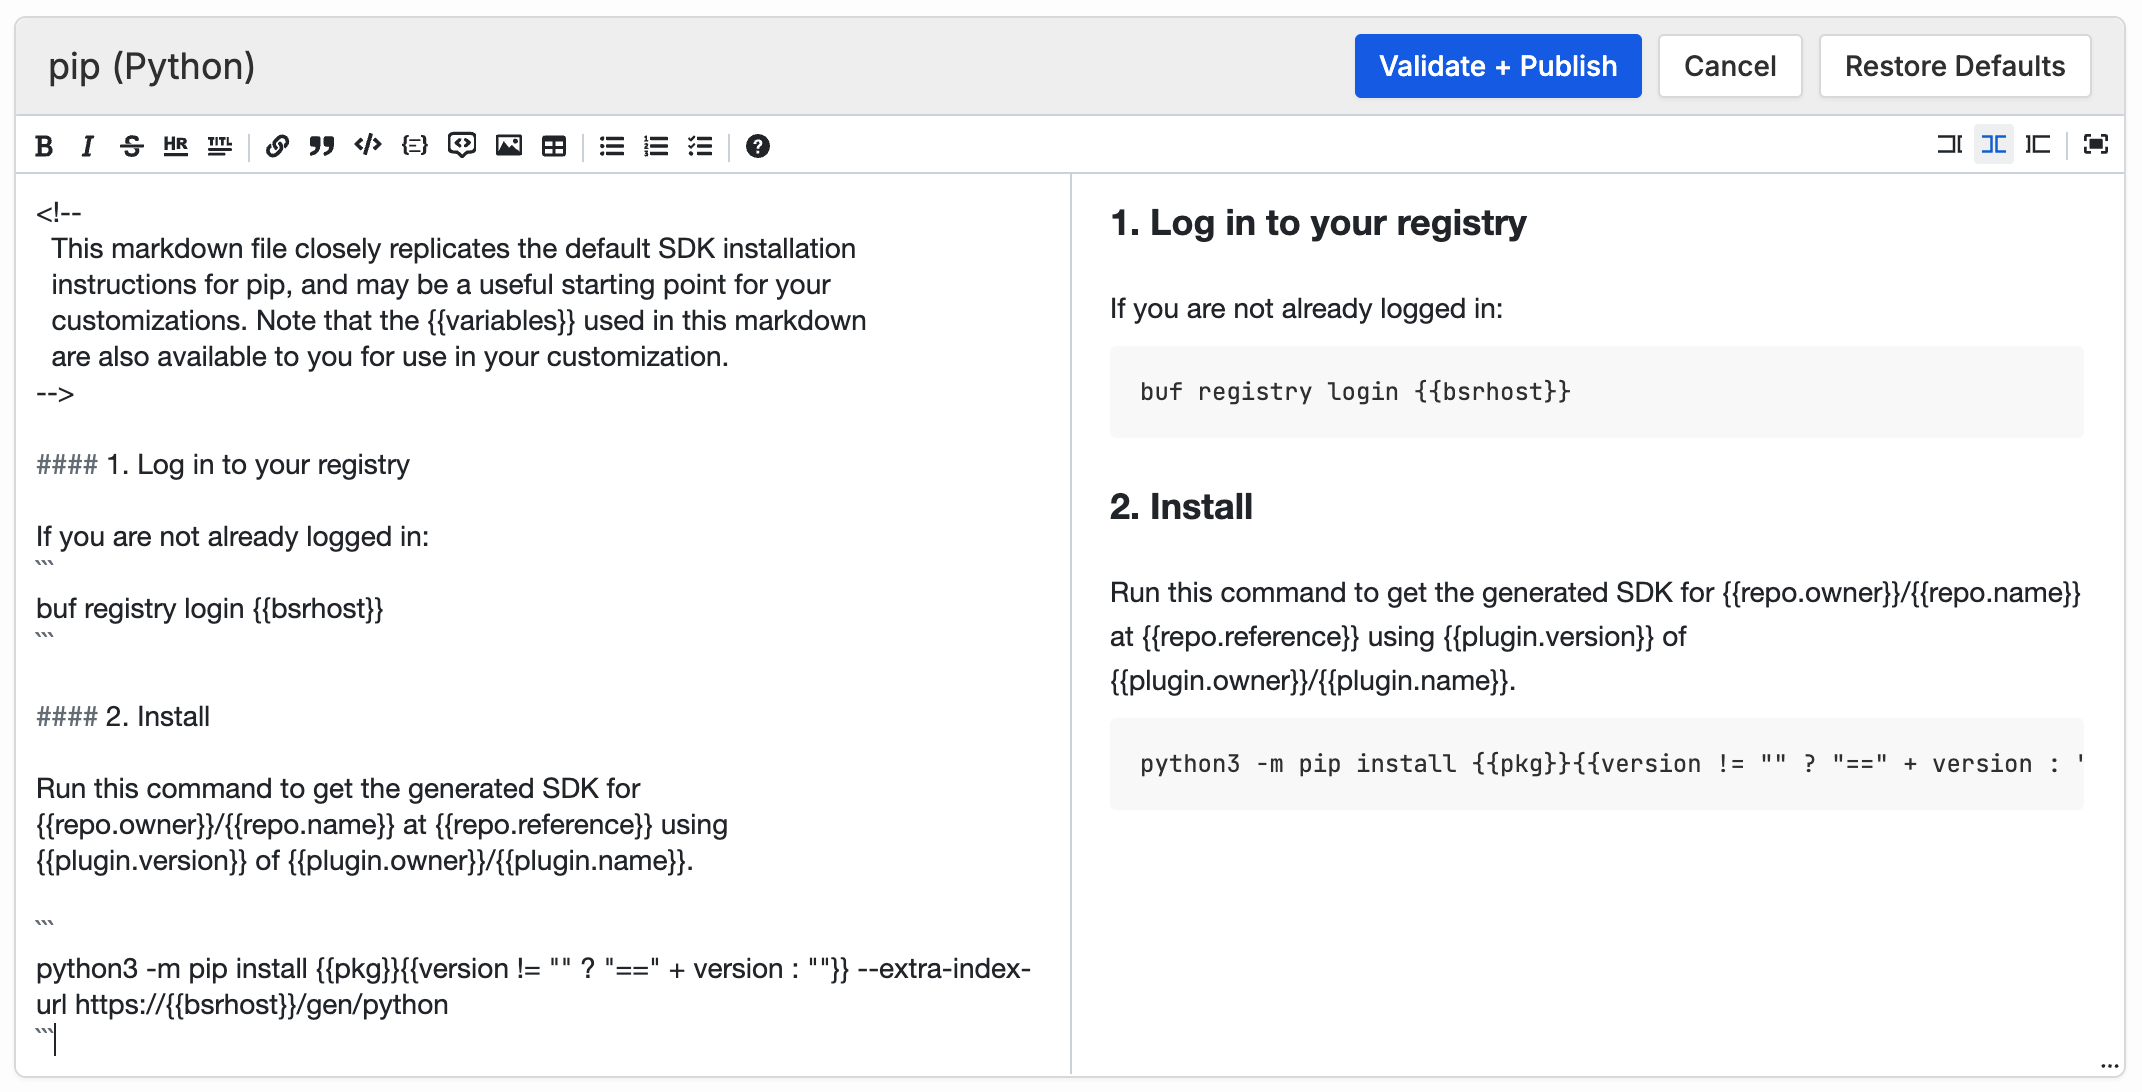Image resolution: width=2142 pixels, height=1092 pixels.
Task: Switch to preview-only view
Action: [x=2038, y=145]
